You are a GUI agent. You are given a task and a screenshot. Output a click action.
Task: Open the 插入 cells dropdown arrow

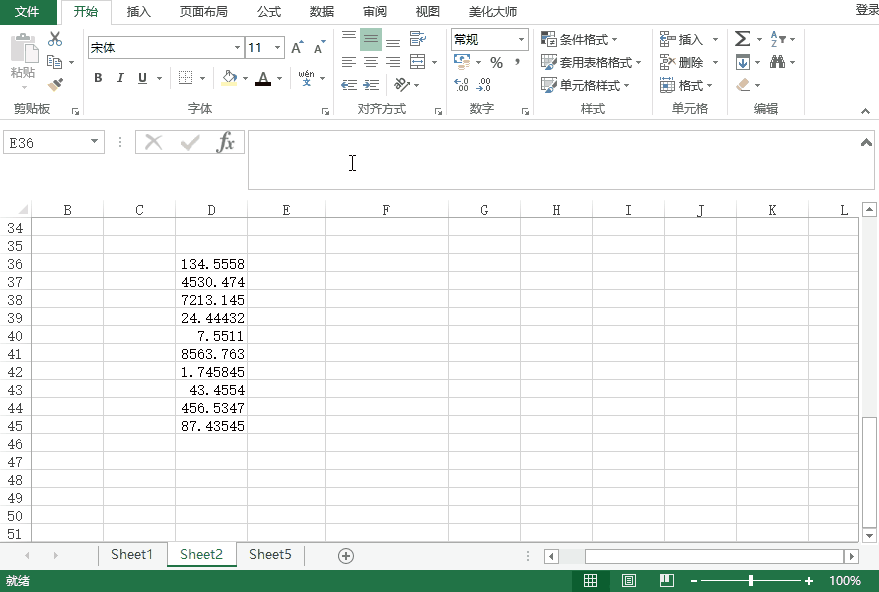click(715, 39)
